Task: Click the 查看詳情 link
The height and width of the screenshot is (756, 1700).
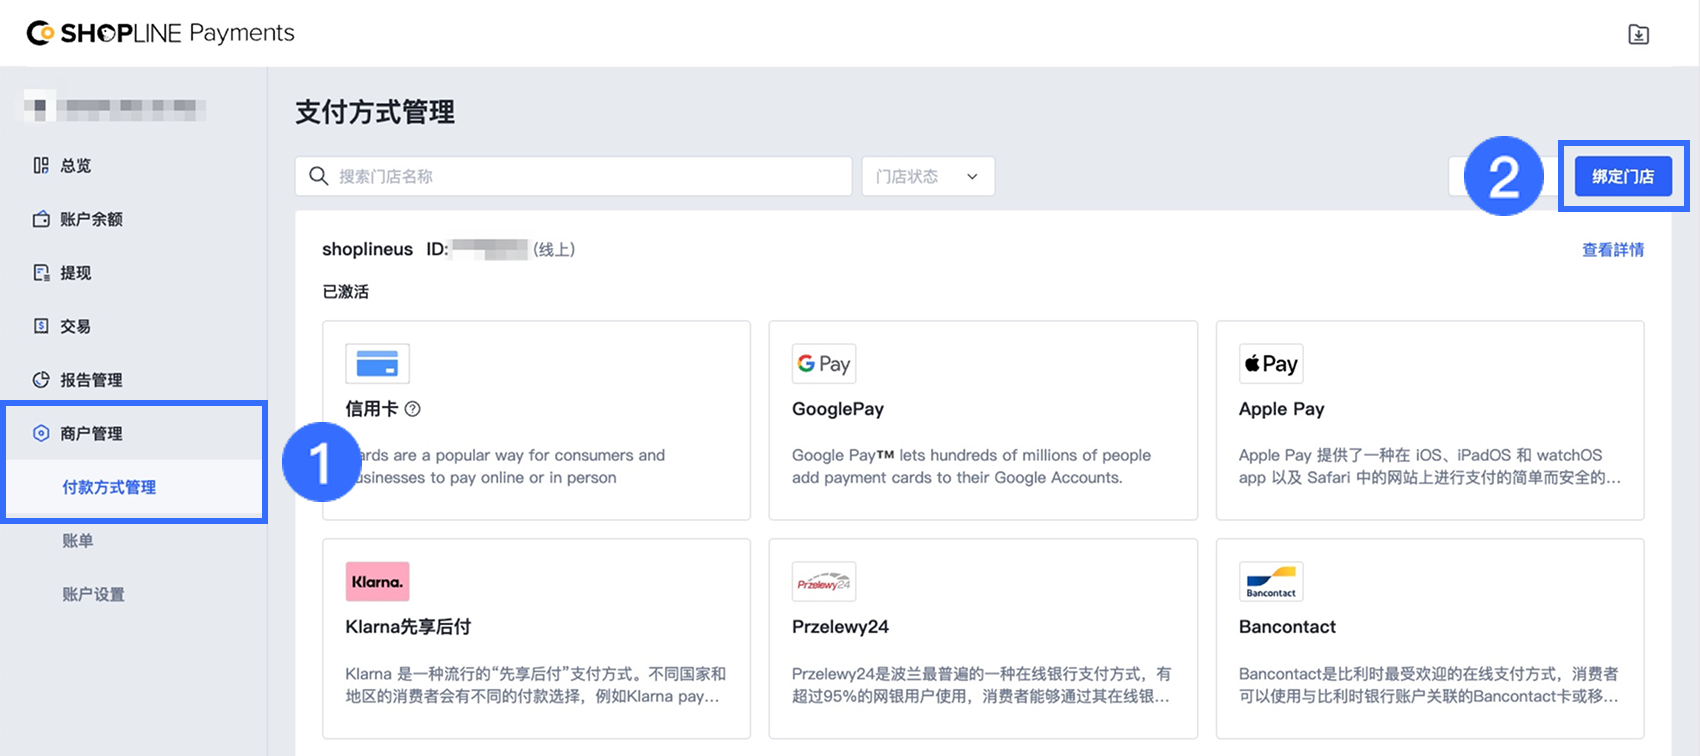Action: point(1612,250)
